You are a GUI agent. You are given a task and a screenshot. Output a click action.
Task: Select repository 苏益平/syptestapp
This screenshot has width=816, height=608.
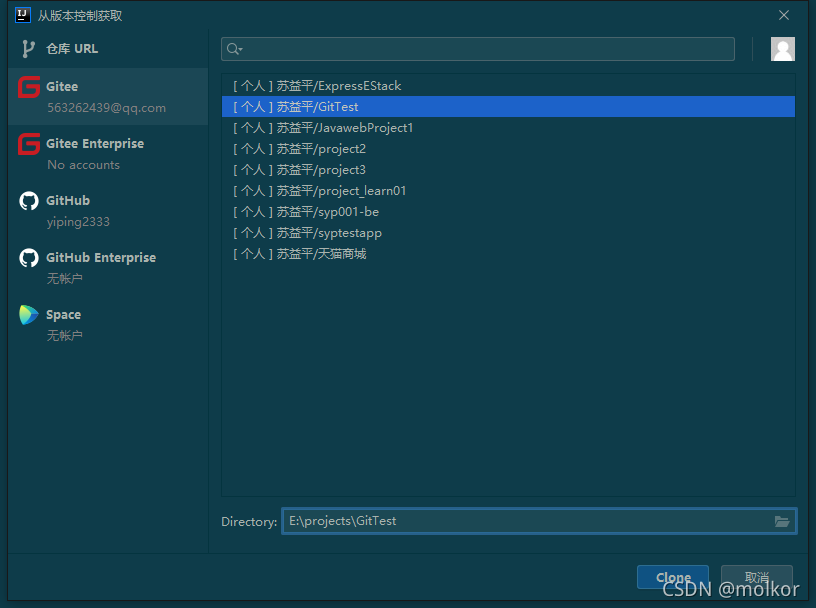[508, 233]
